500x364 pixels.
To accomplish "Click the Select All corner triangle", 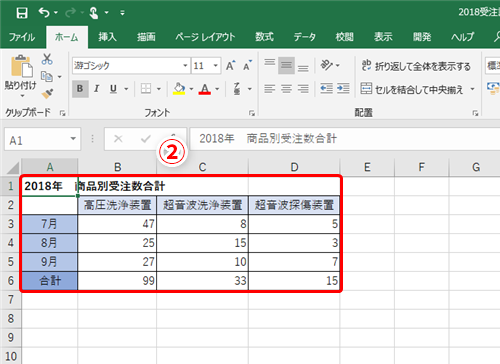I will point(13,167).
